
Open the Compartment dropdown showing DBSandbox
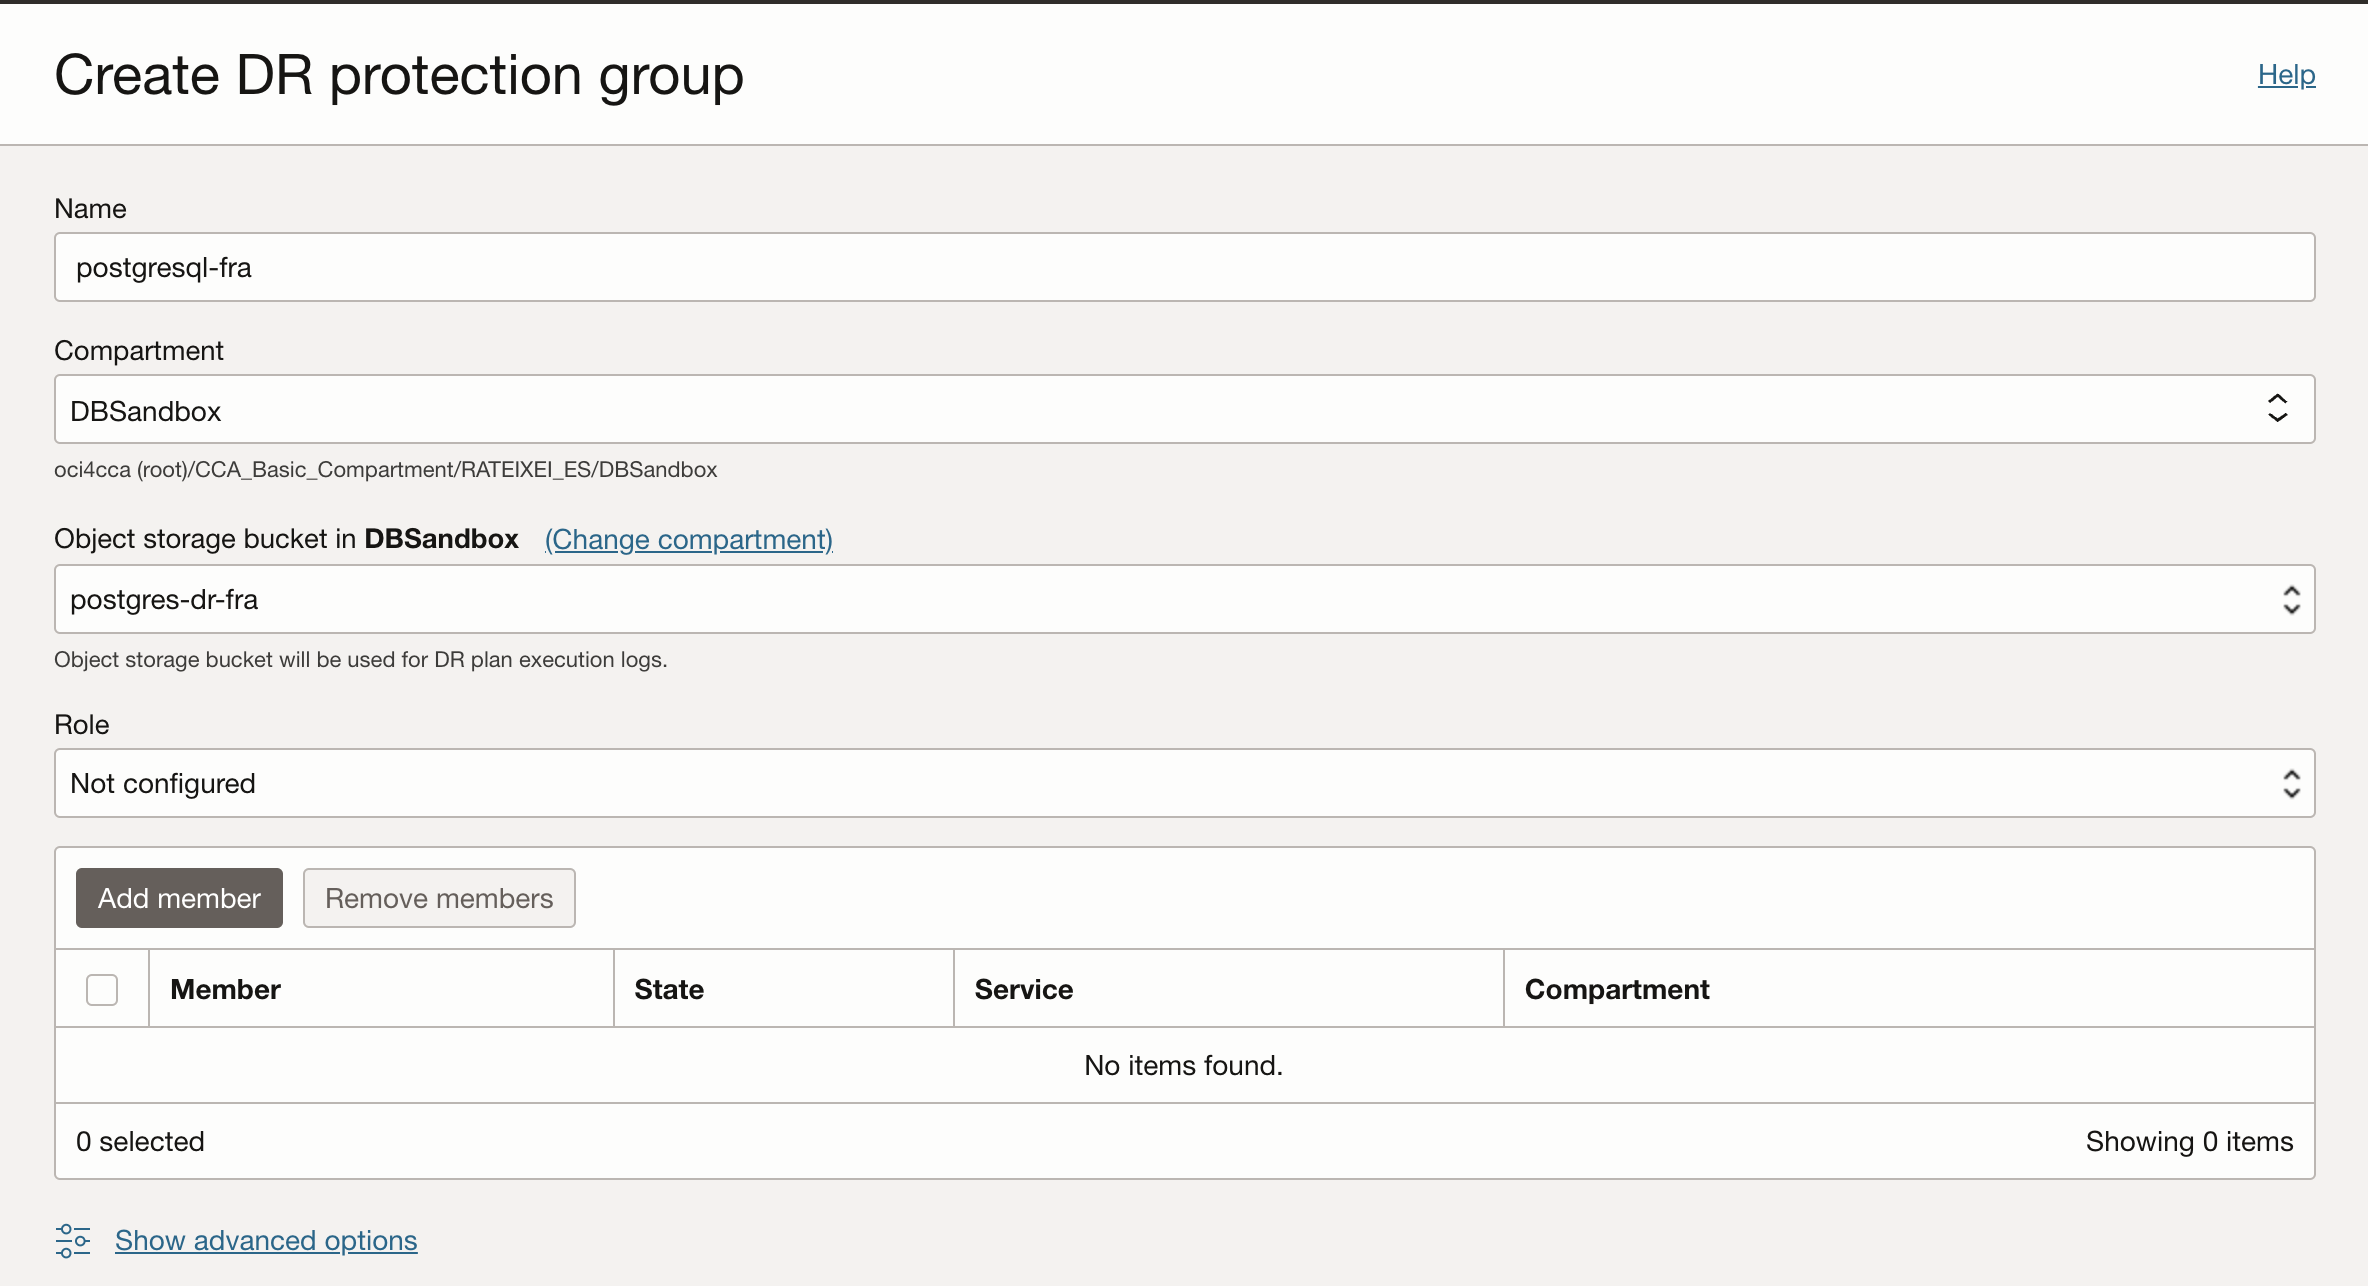click(1150, 410)
